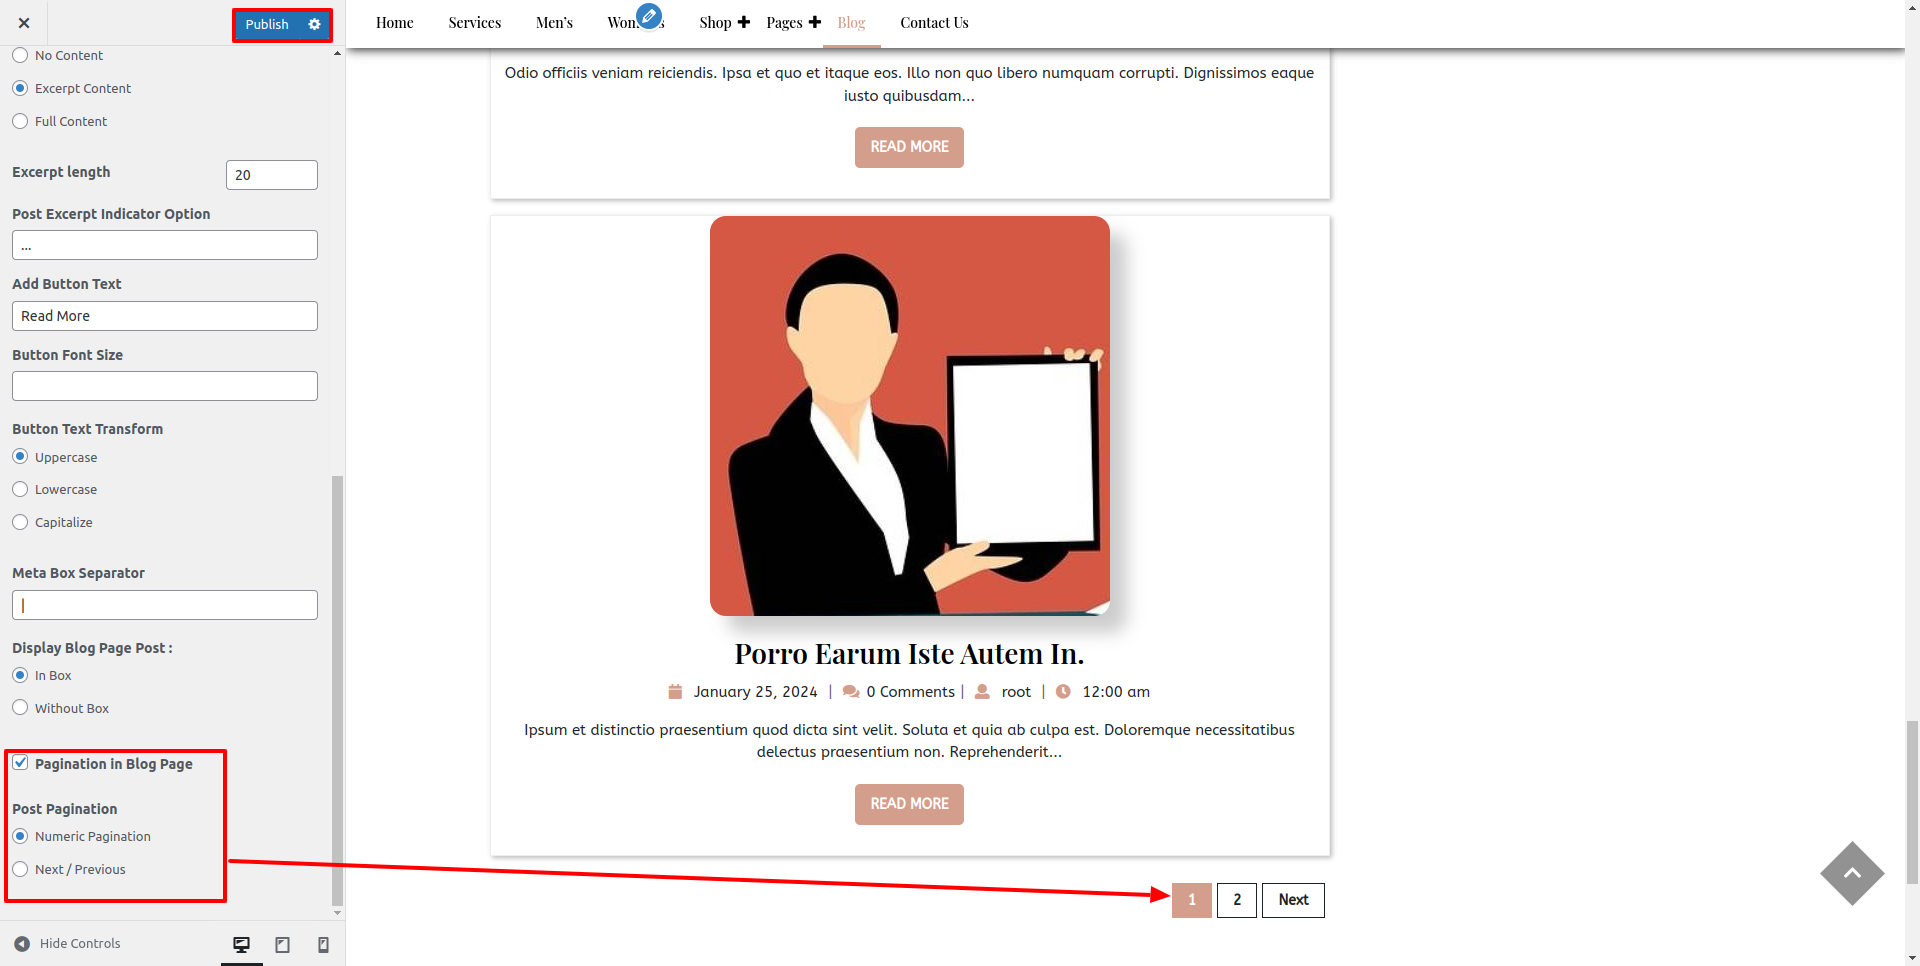Expand the Pages submenu plus icon
The width and height of the screenshot is (1920, 966).
pos(815,22)
